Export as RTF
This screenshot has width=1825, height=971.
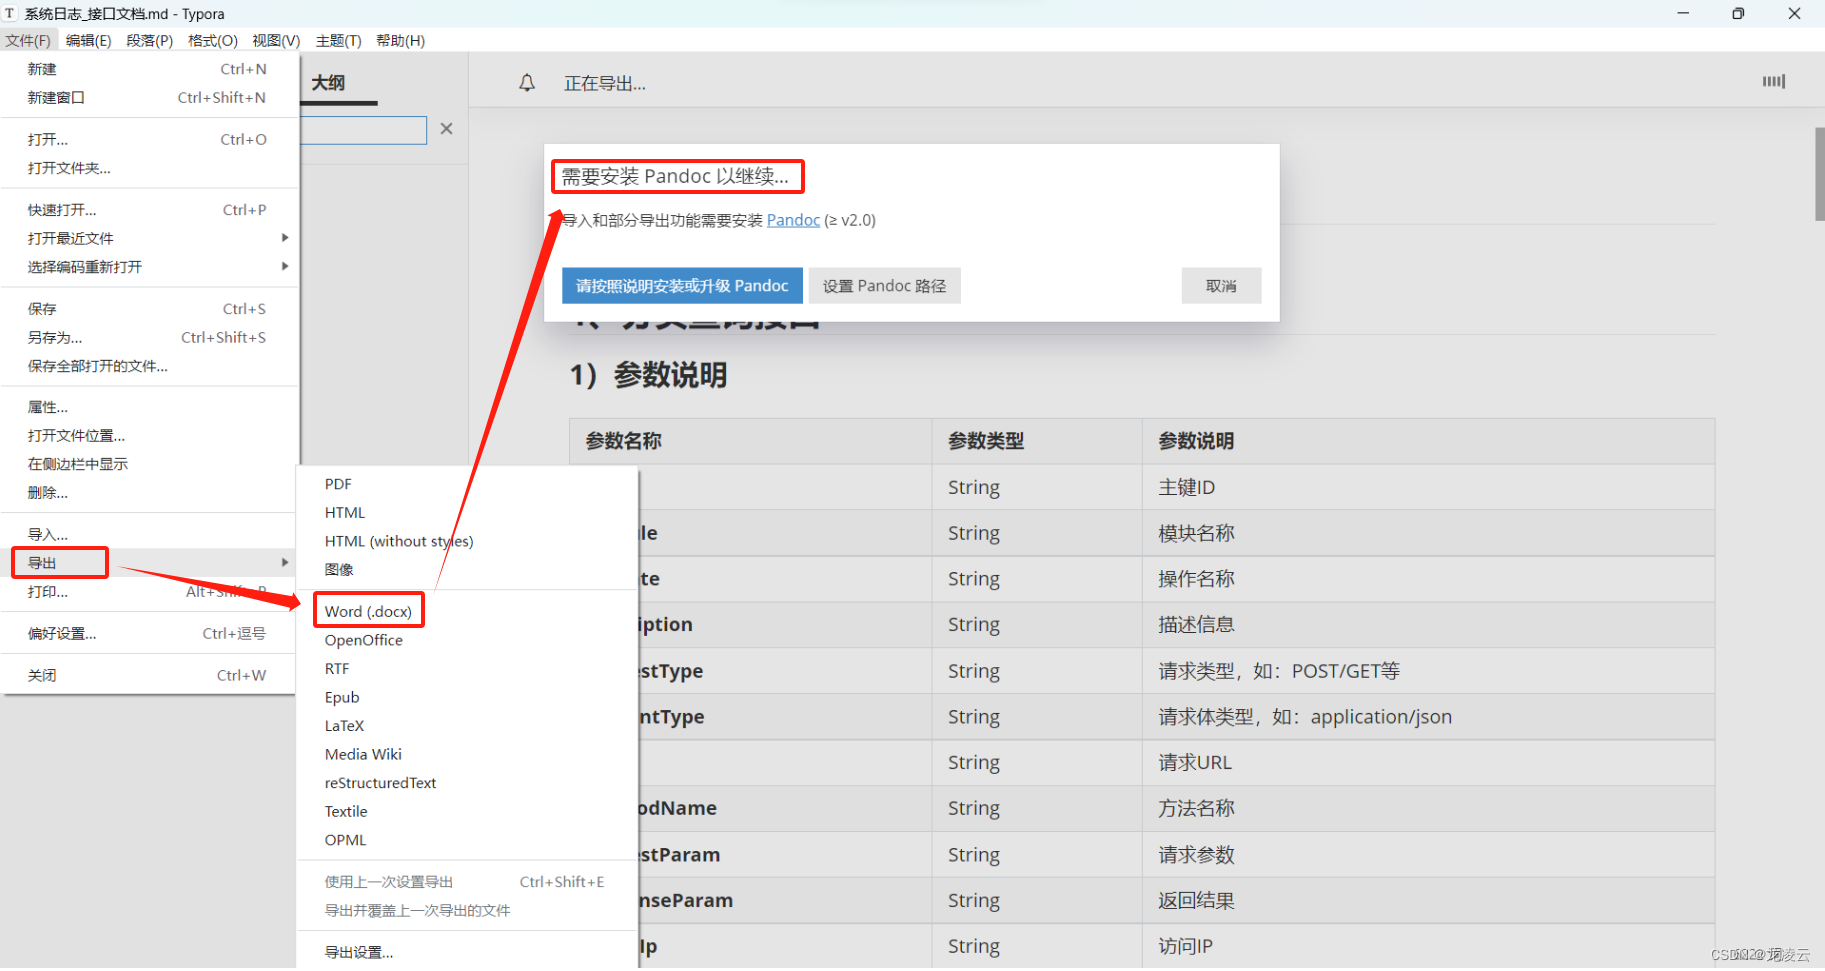[x=468, y=669]
